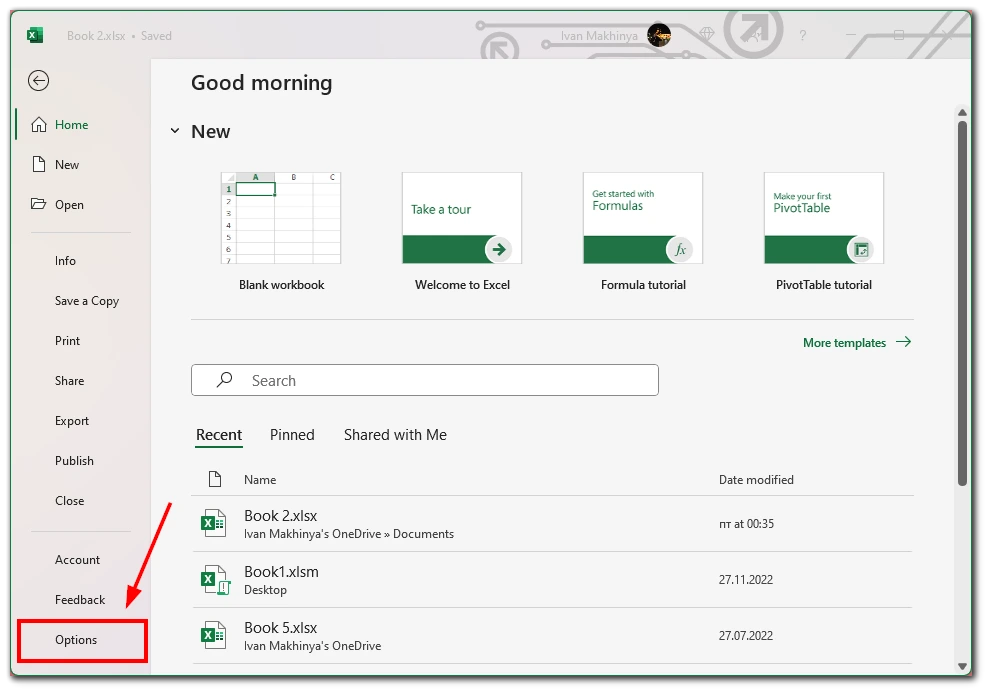Open the Home page in sidebar

[x=71, y=125]
